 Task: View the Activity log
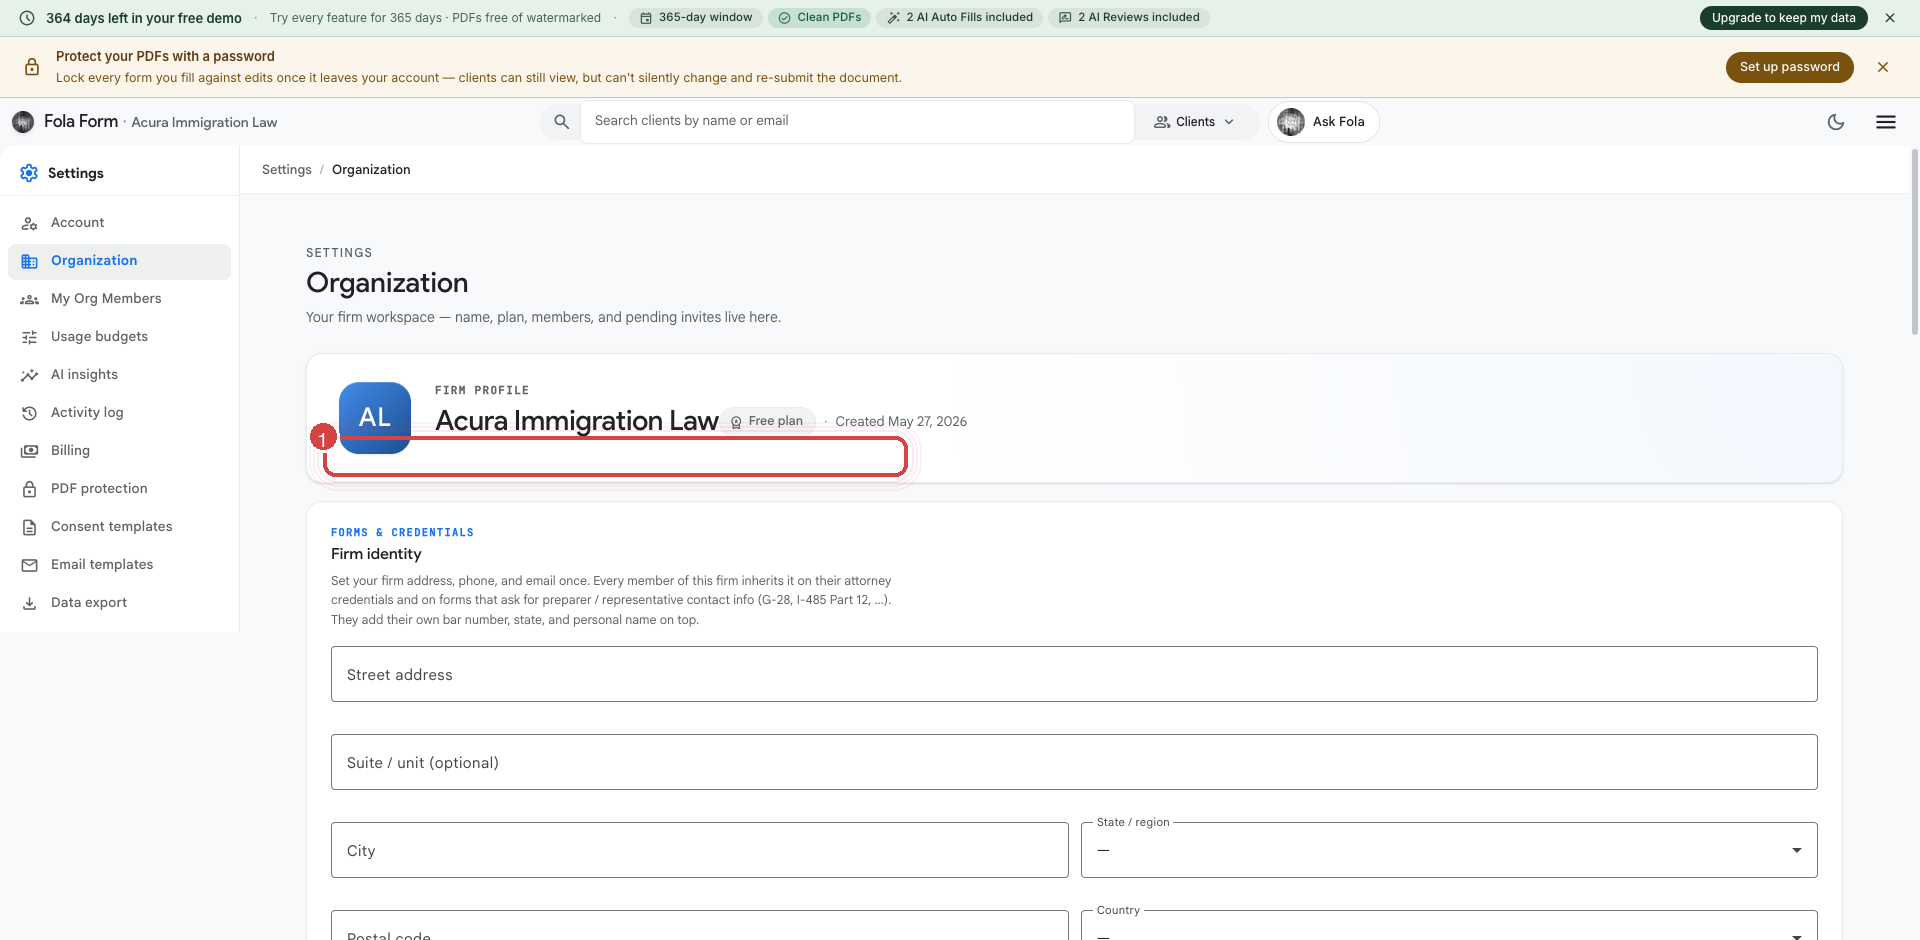click(x=119, y=413)
